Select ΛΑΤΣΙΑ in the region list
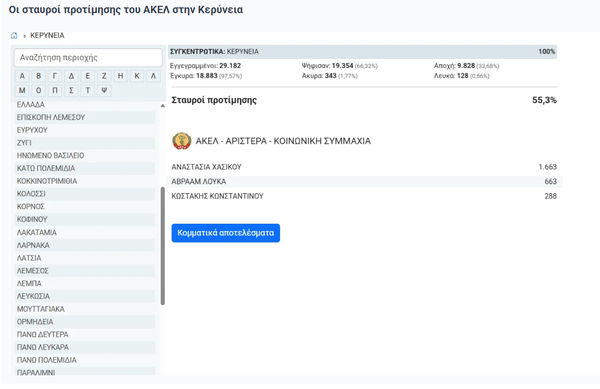This screenshot has height=389, width=600. coord(85,258)
